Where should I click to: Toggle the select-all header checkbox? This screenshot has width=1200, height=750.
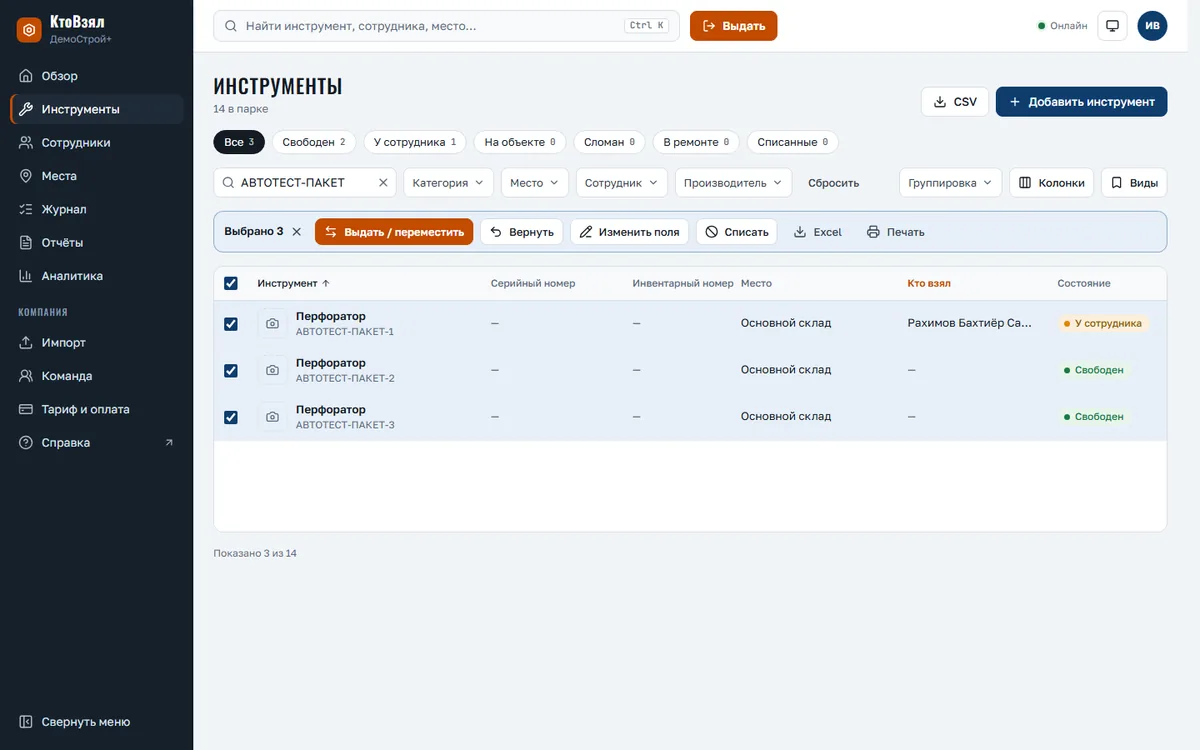click(231, 283)
